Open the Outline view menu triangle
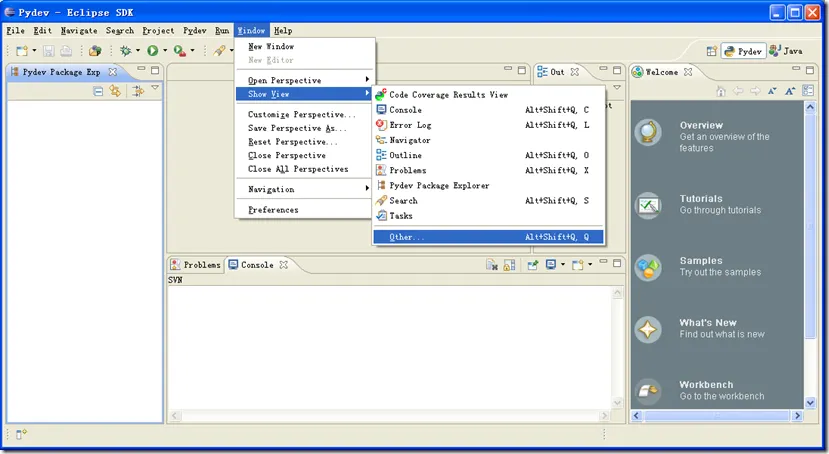The width and height of the screenshot is (829, 454). pos(617,87)
